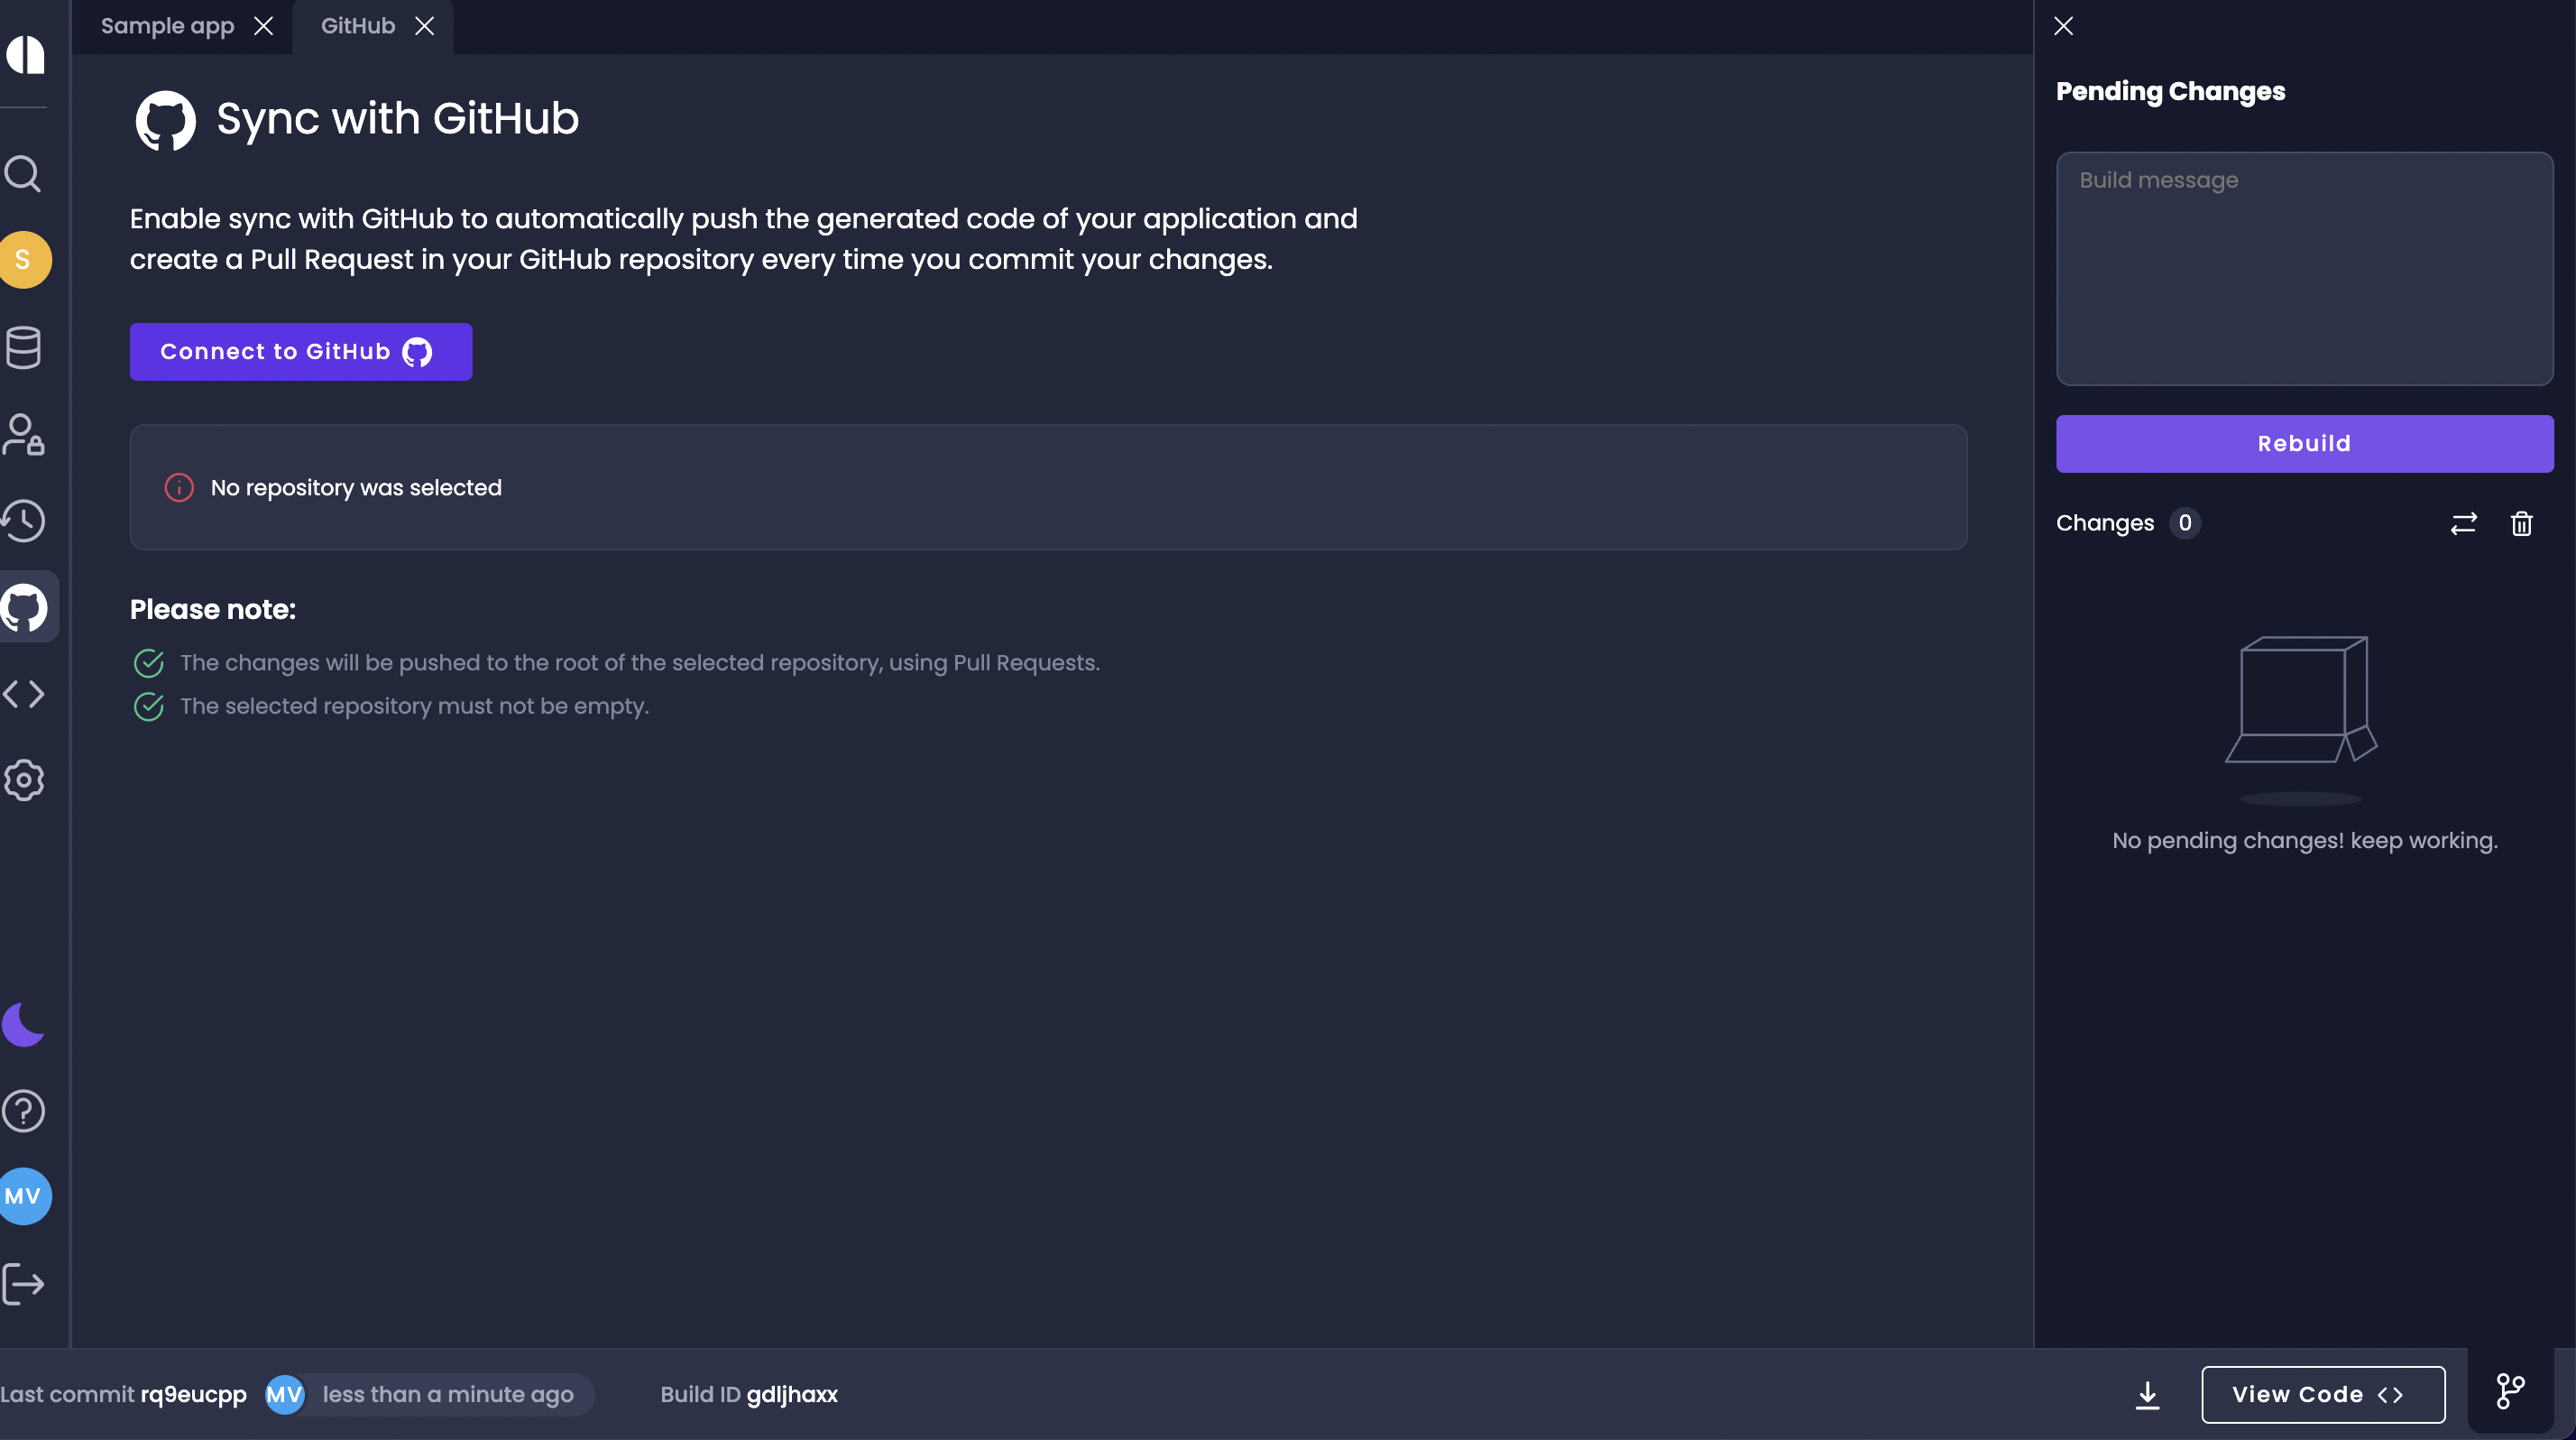Open the help icon
This screenshot has height=1440, width=2576.
[x=23, y=1110]
